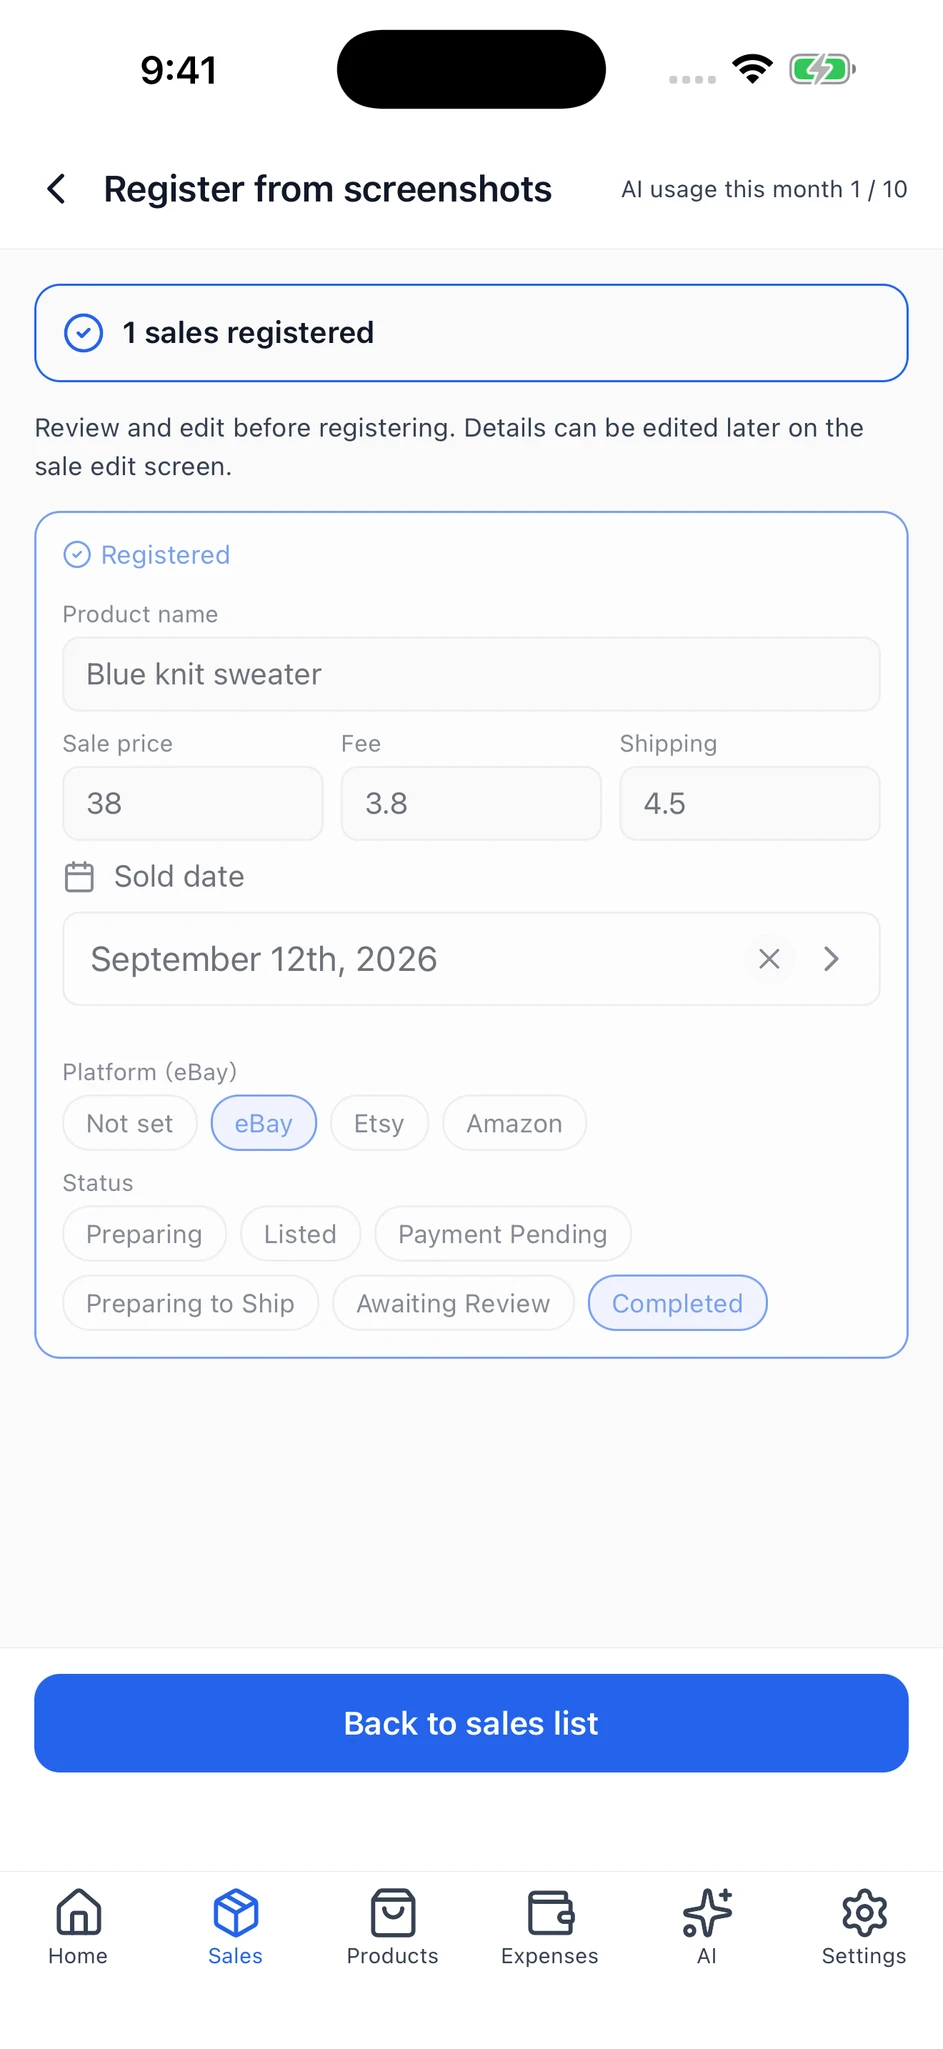Image resolution: width=943 pixels, height=2049 pixels.
Task: Open the September 12th, 2026 date field
Action: 471,959
